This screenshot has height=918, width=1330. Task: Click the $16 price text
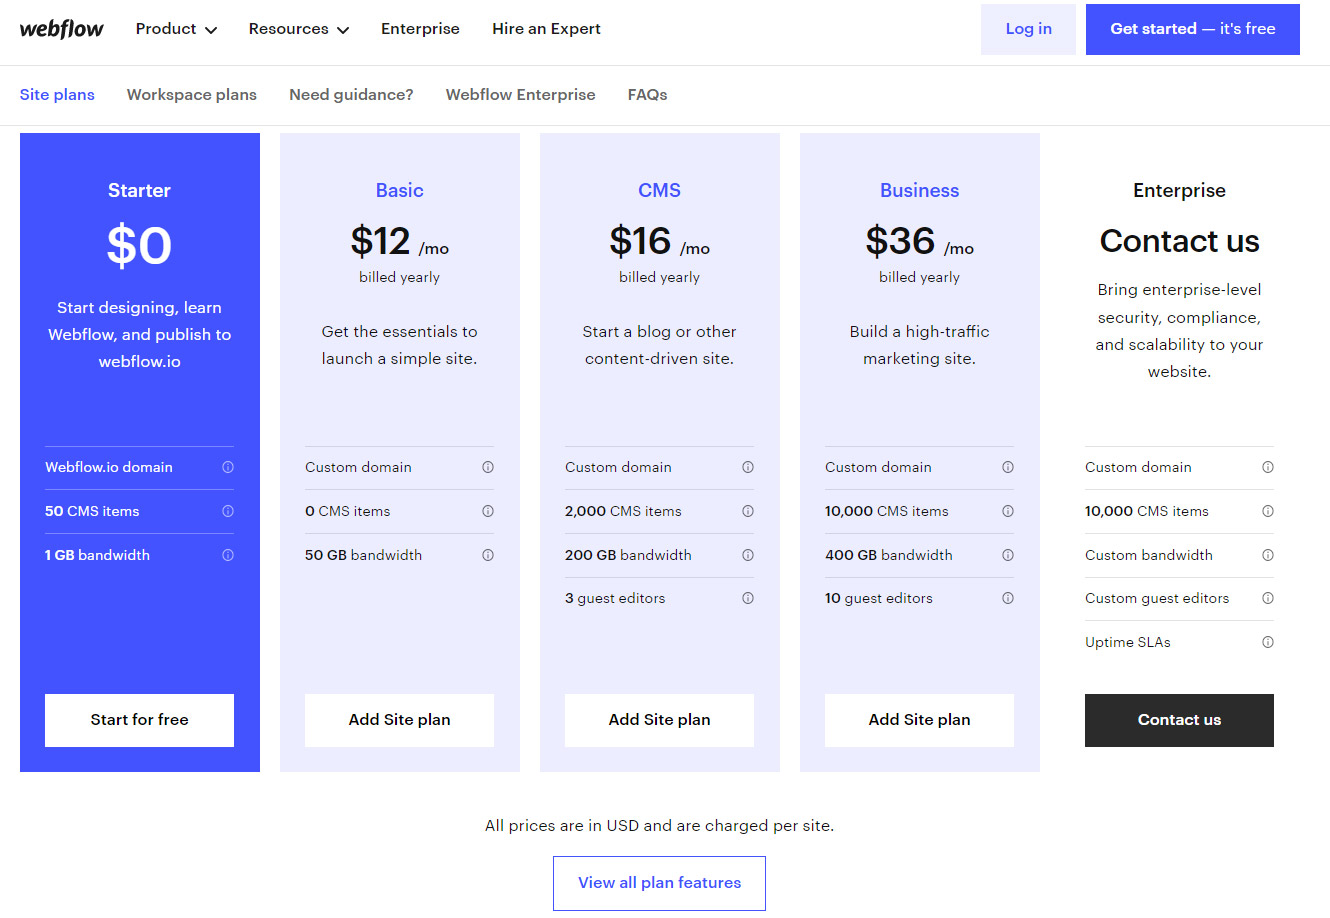coord(640,241)
